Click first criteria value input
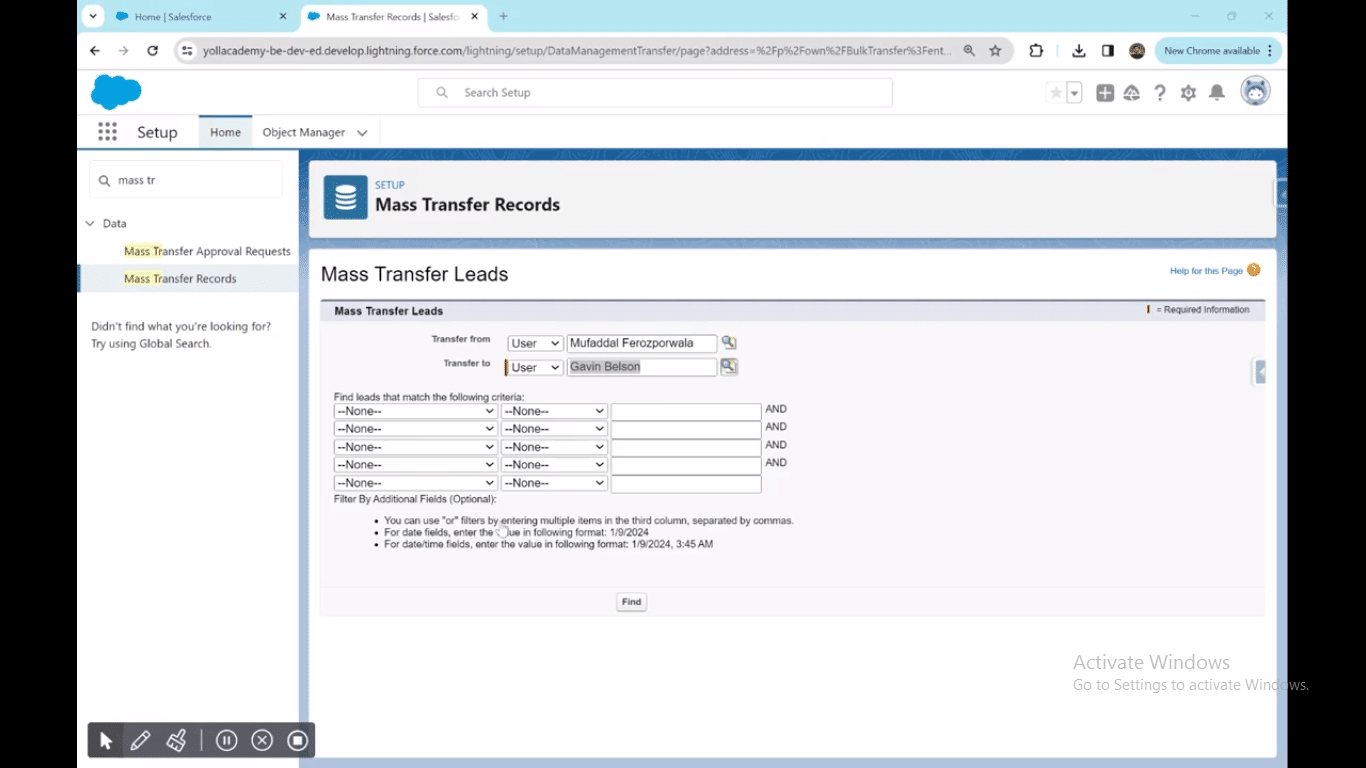1366x768 pixels. point(686,411)
